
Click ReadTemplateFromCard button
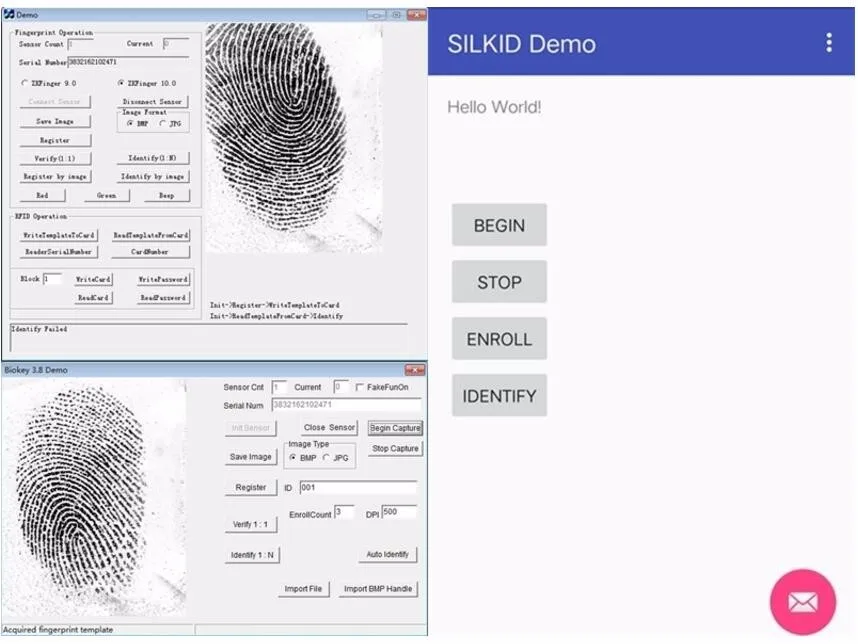pos(150,235)
